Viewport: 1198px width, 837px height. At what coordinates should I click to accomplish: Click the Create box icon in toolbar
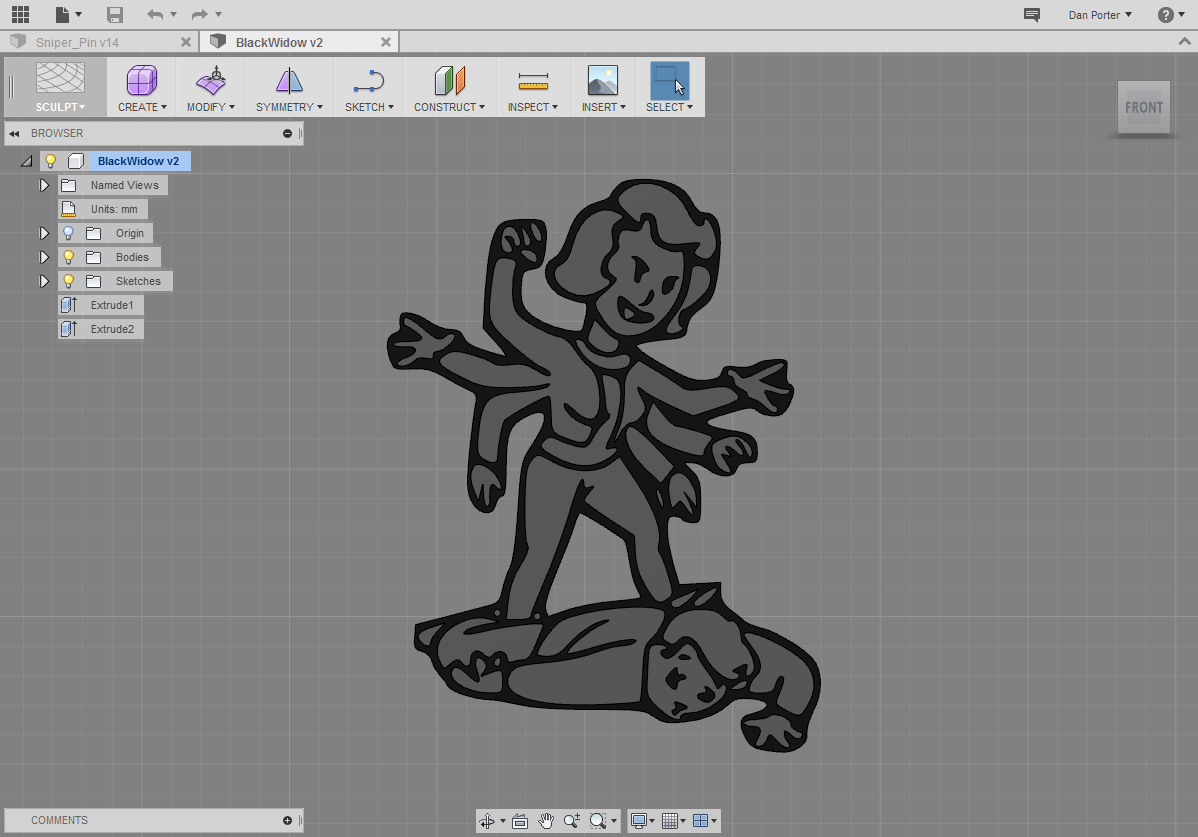point(141,80)
